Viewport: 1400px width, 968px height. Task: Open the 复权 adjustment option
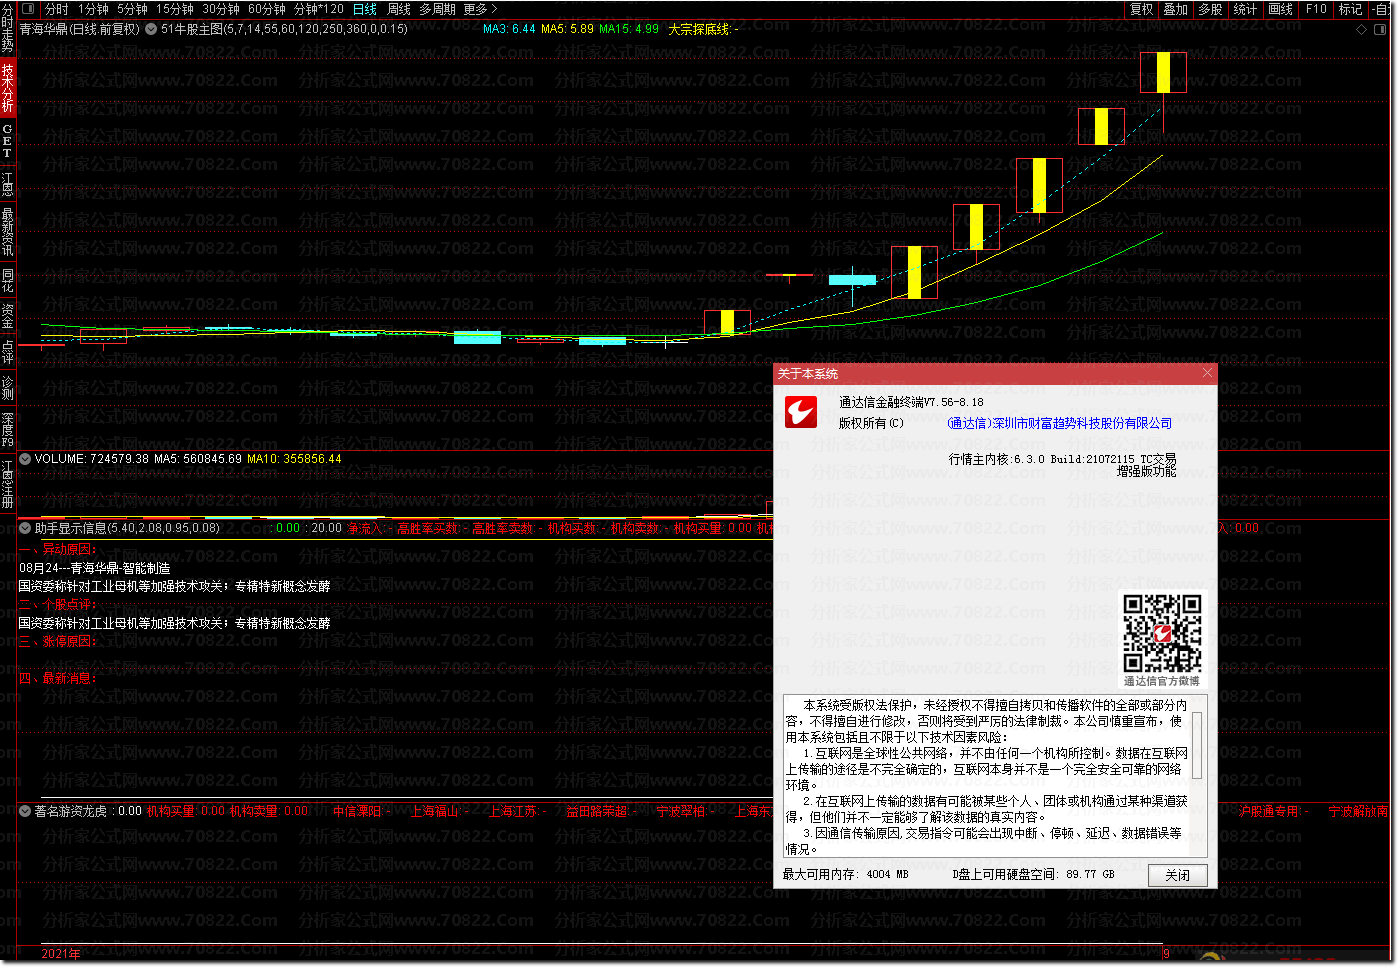1141,9
